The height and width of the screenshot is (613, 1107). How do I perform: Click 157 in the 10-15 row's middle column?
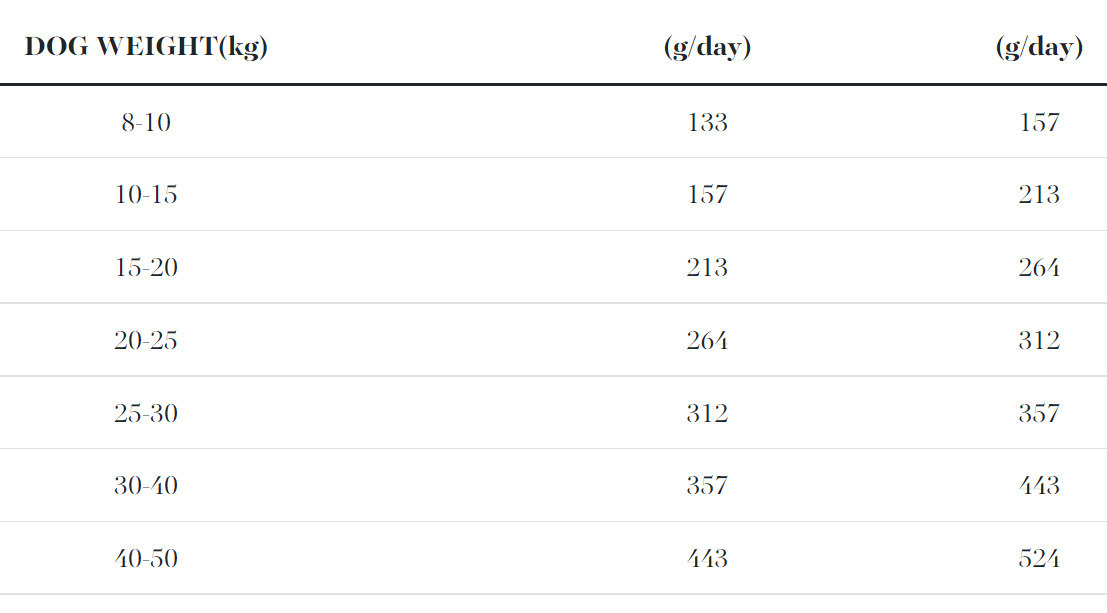click(707, 194)
